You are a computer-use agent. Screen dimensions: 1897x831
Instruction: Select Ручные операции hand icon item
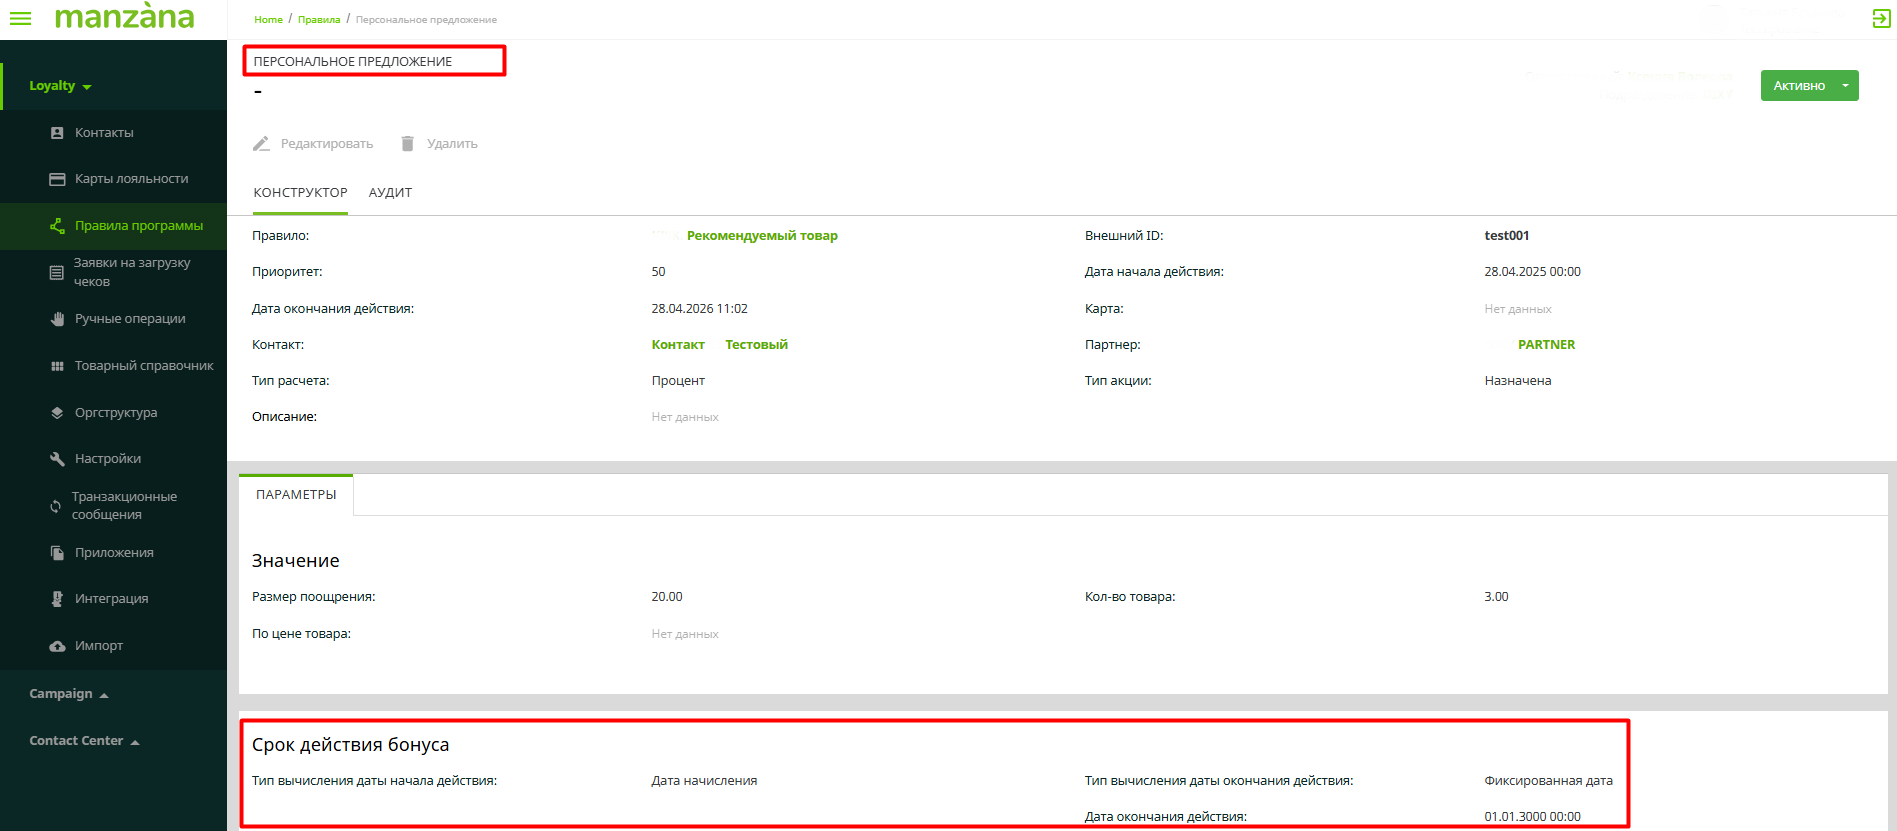click(130, 319)
